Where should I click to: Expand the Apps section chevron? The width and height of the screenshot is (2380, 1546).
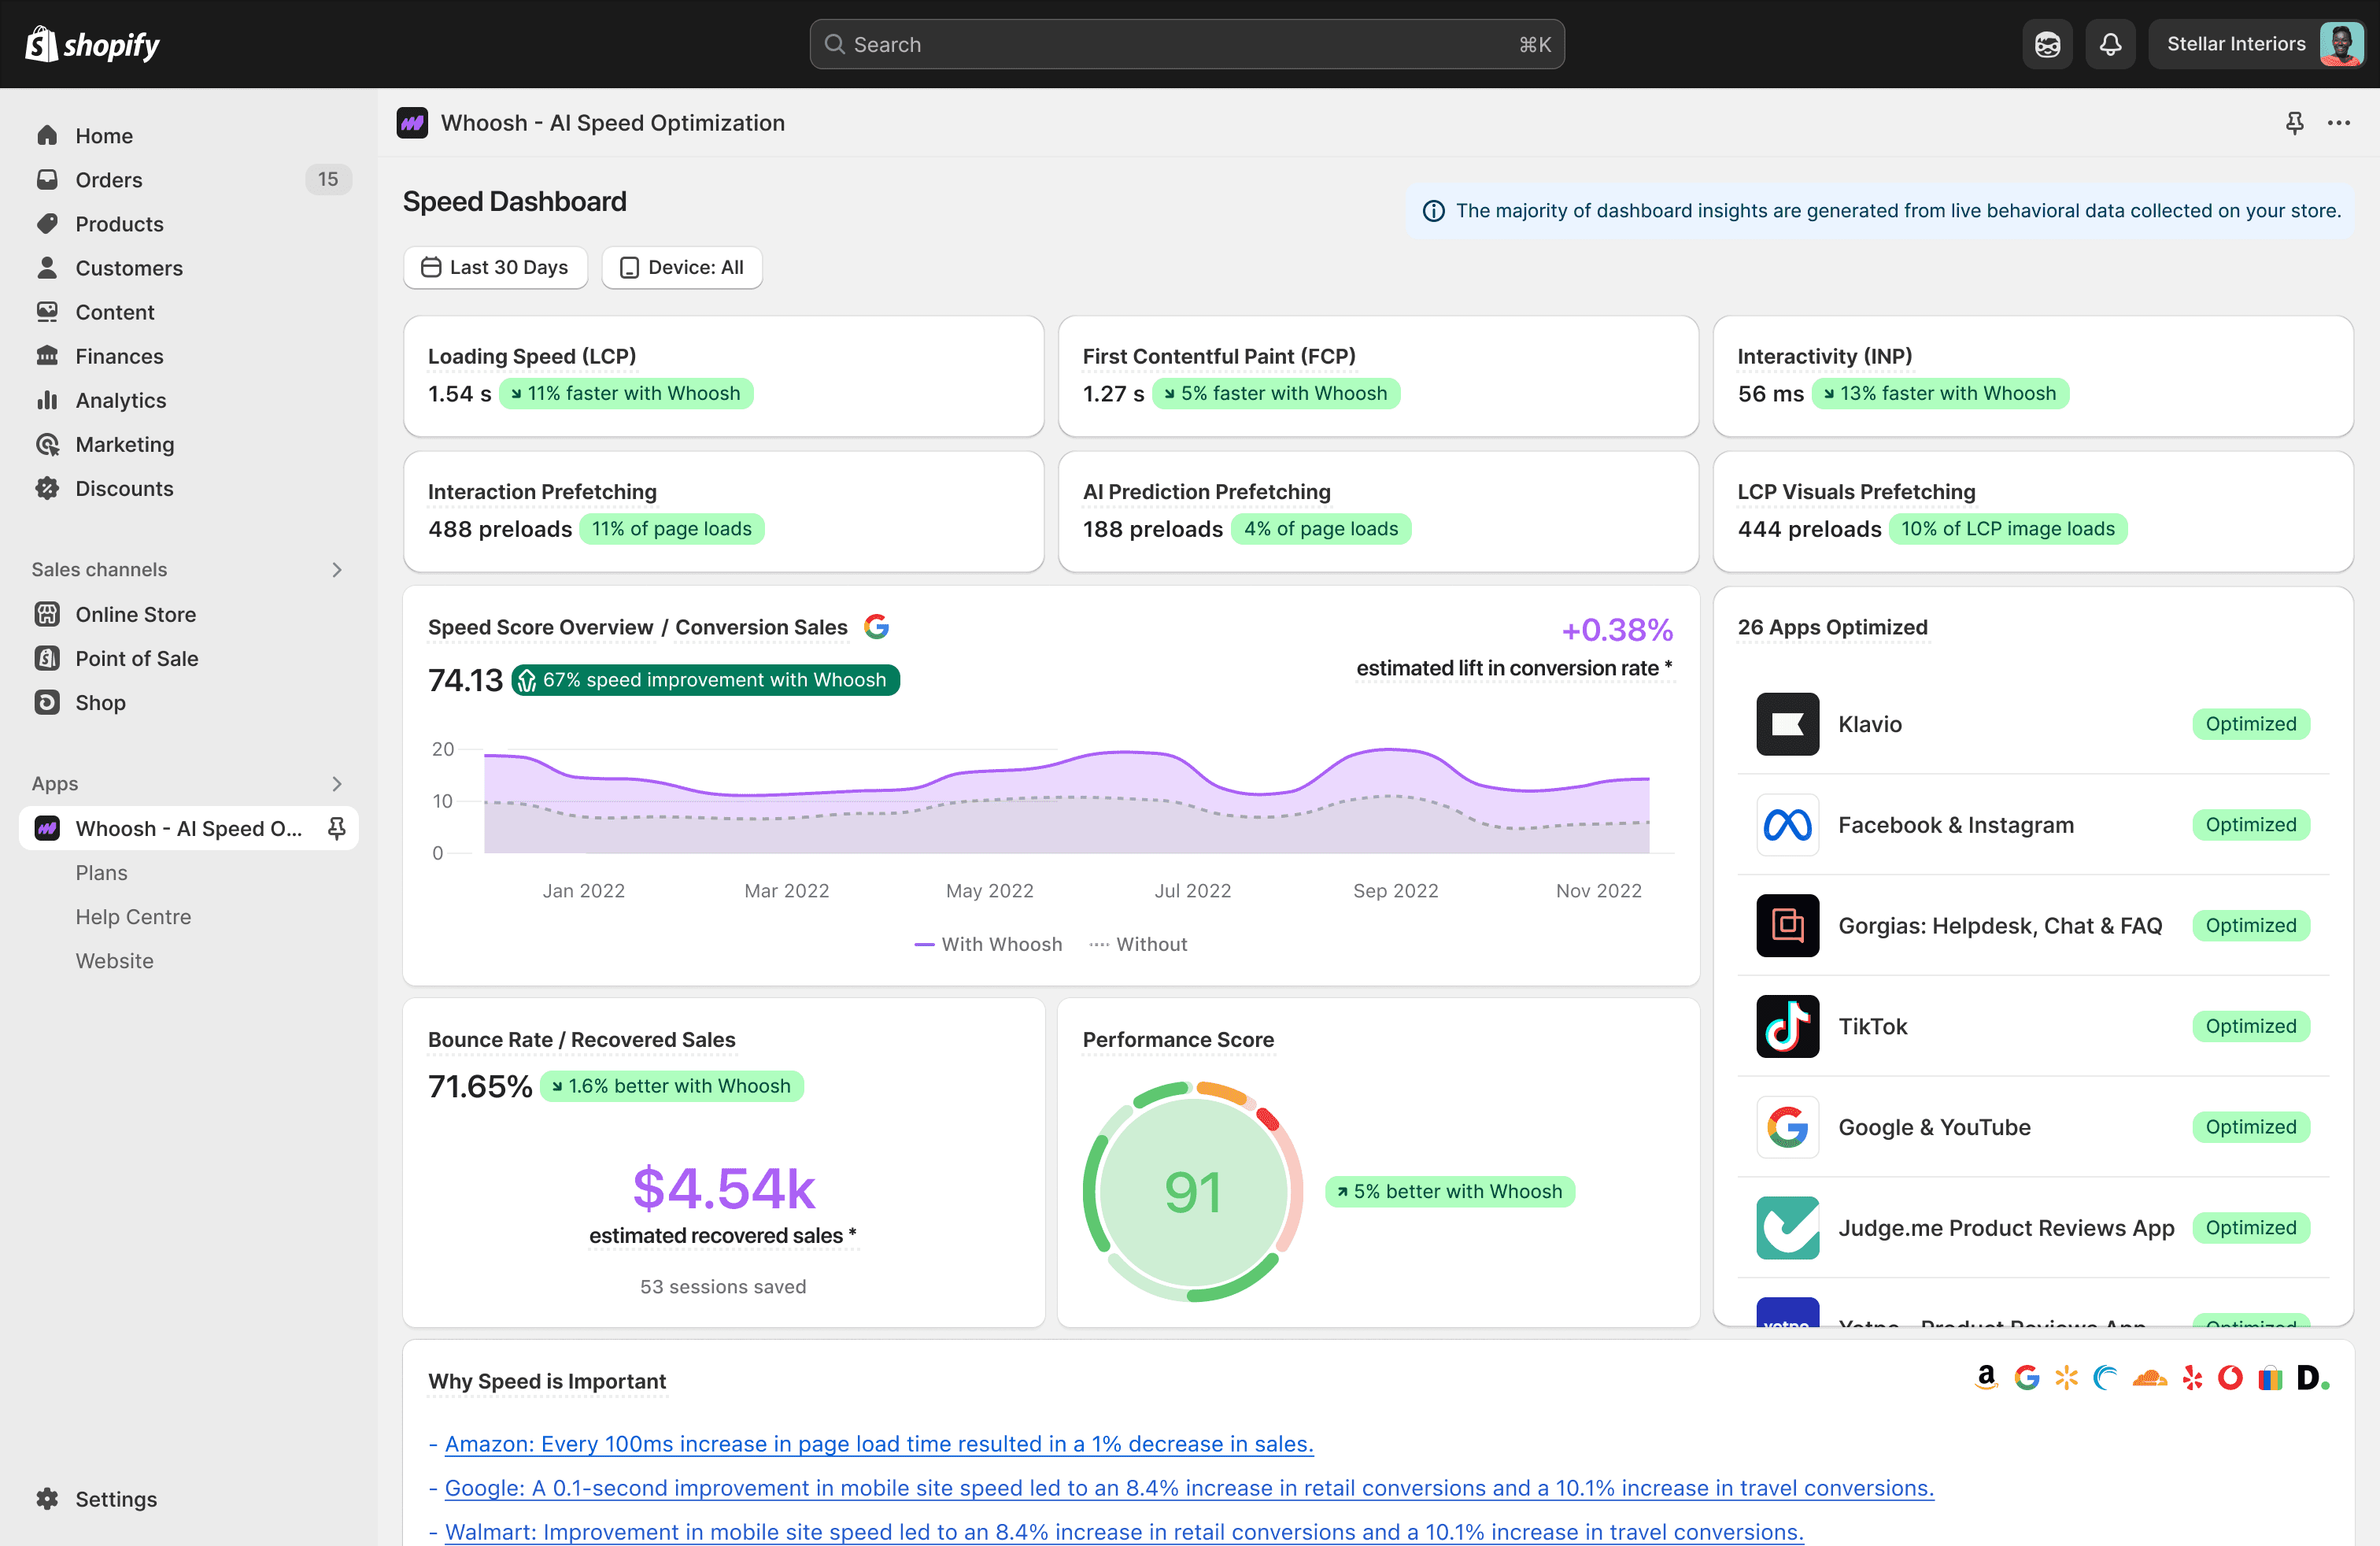tap(337, 783)
